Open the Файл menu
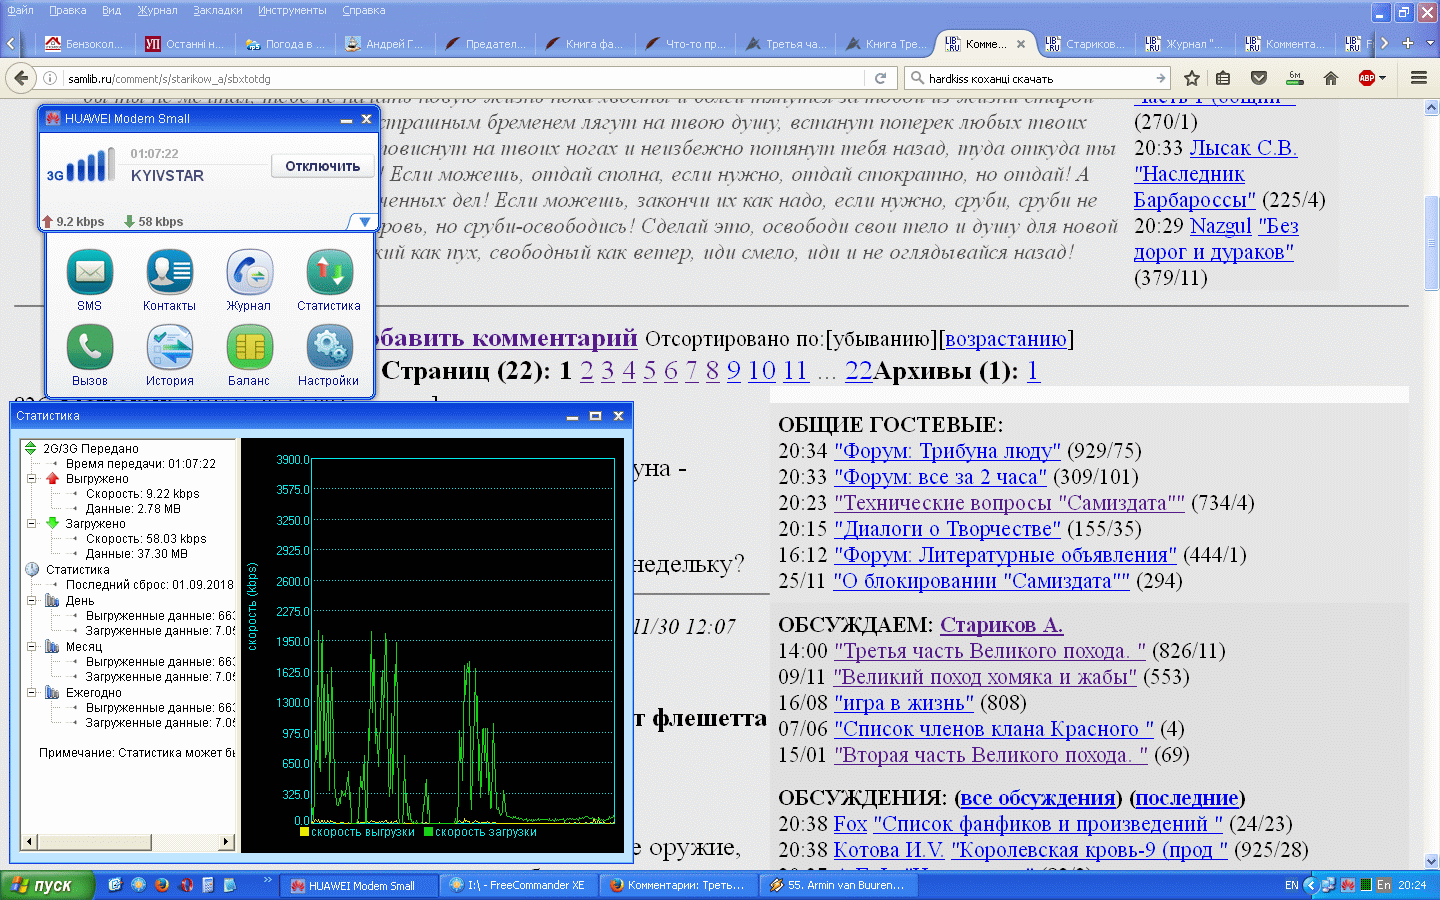Viewport: 1440px width, 900px height. [x=20, y=10]
